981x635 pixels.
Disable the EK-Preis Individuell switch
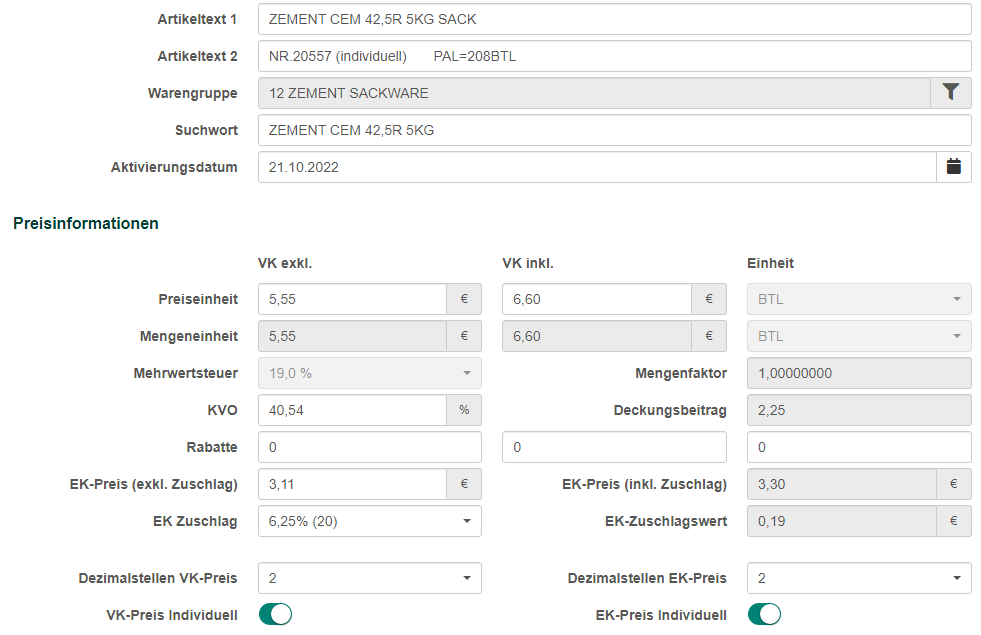coord(764,614)
